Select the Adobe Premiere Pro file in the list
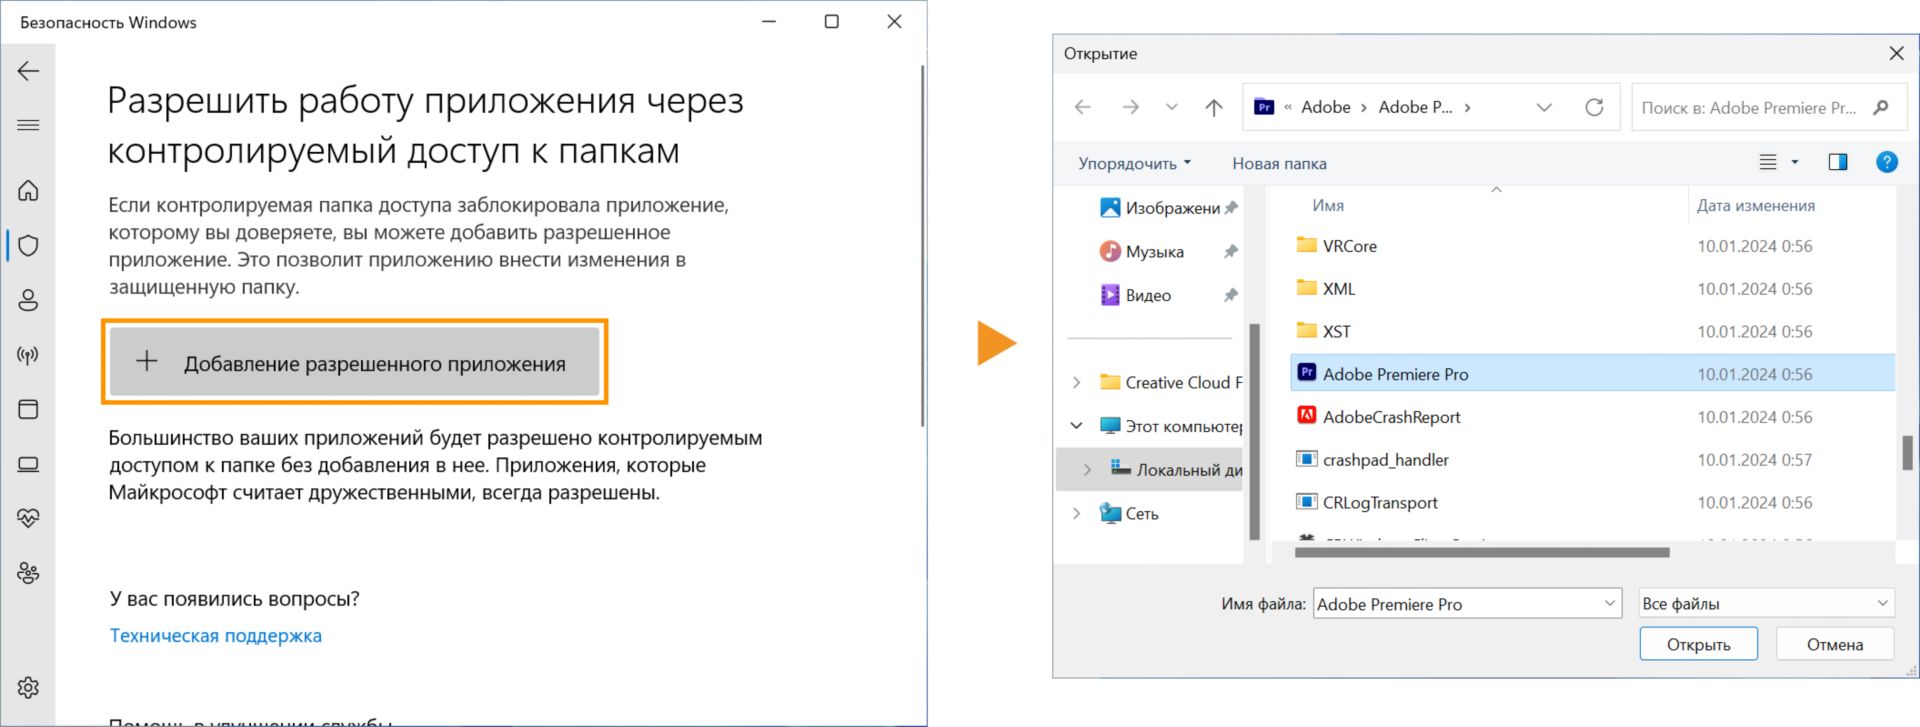Viewport: 1920px width, 727px height. [x=1593, y=374]
